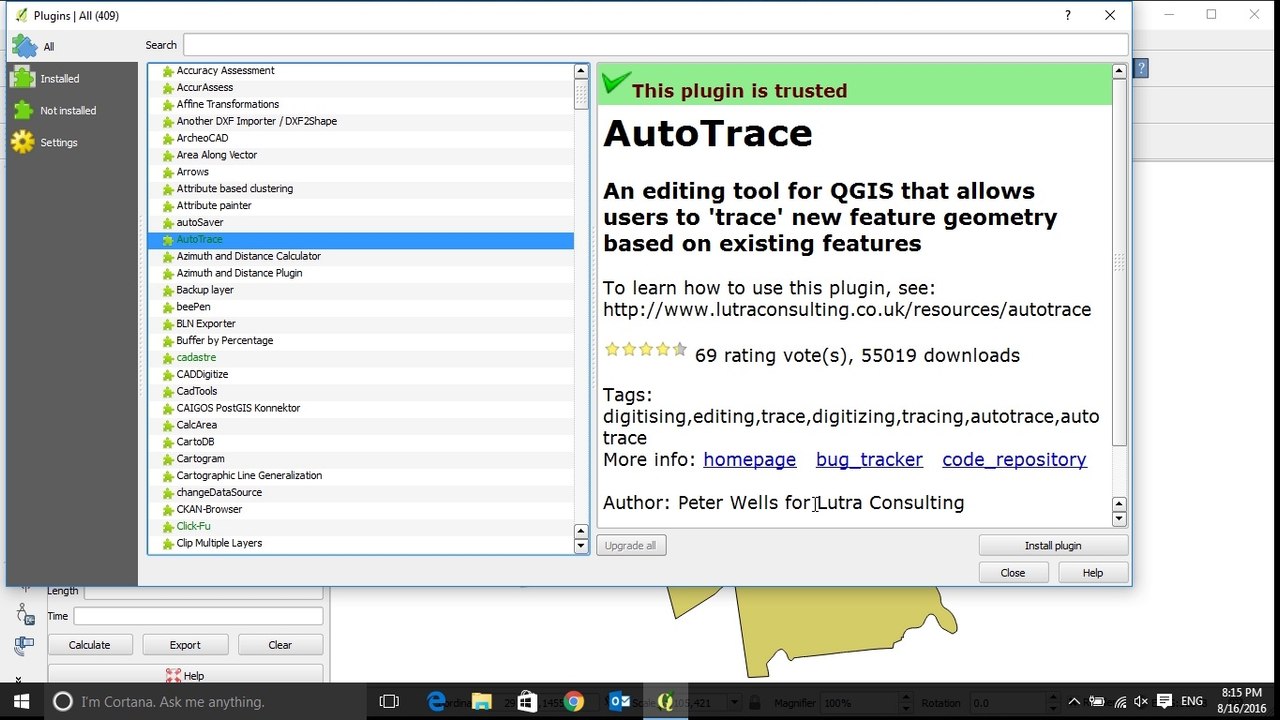This screenshot has width=1280, height=720.
Task: Open the homepage link
Action: (x=749, y=460)
